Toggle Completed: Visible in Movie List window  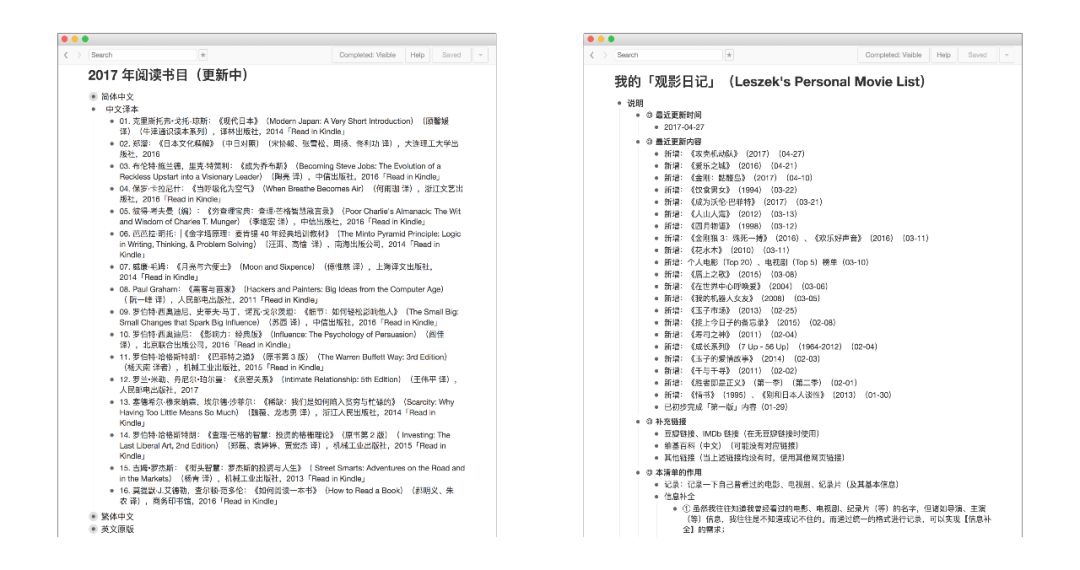click(893, 55)
